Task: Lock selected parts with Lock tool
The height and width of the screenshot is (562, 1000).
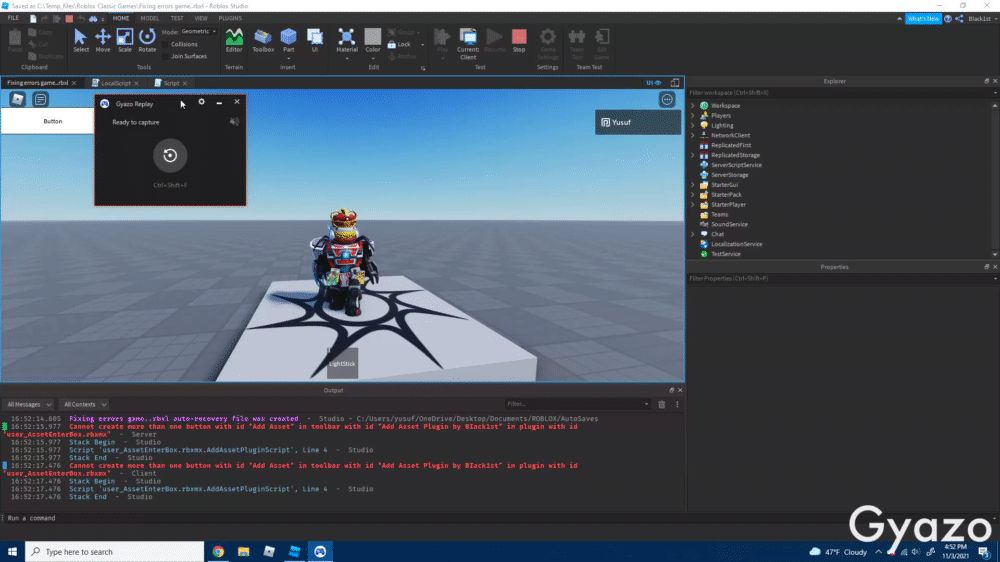Action: pos(399,45)
